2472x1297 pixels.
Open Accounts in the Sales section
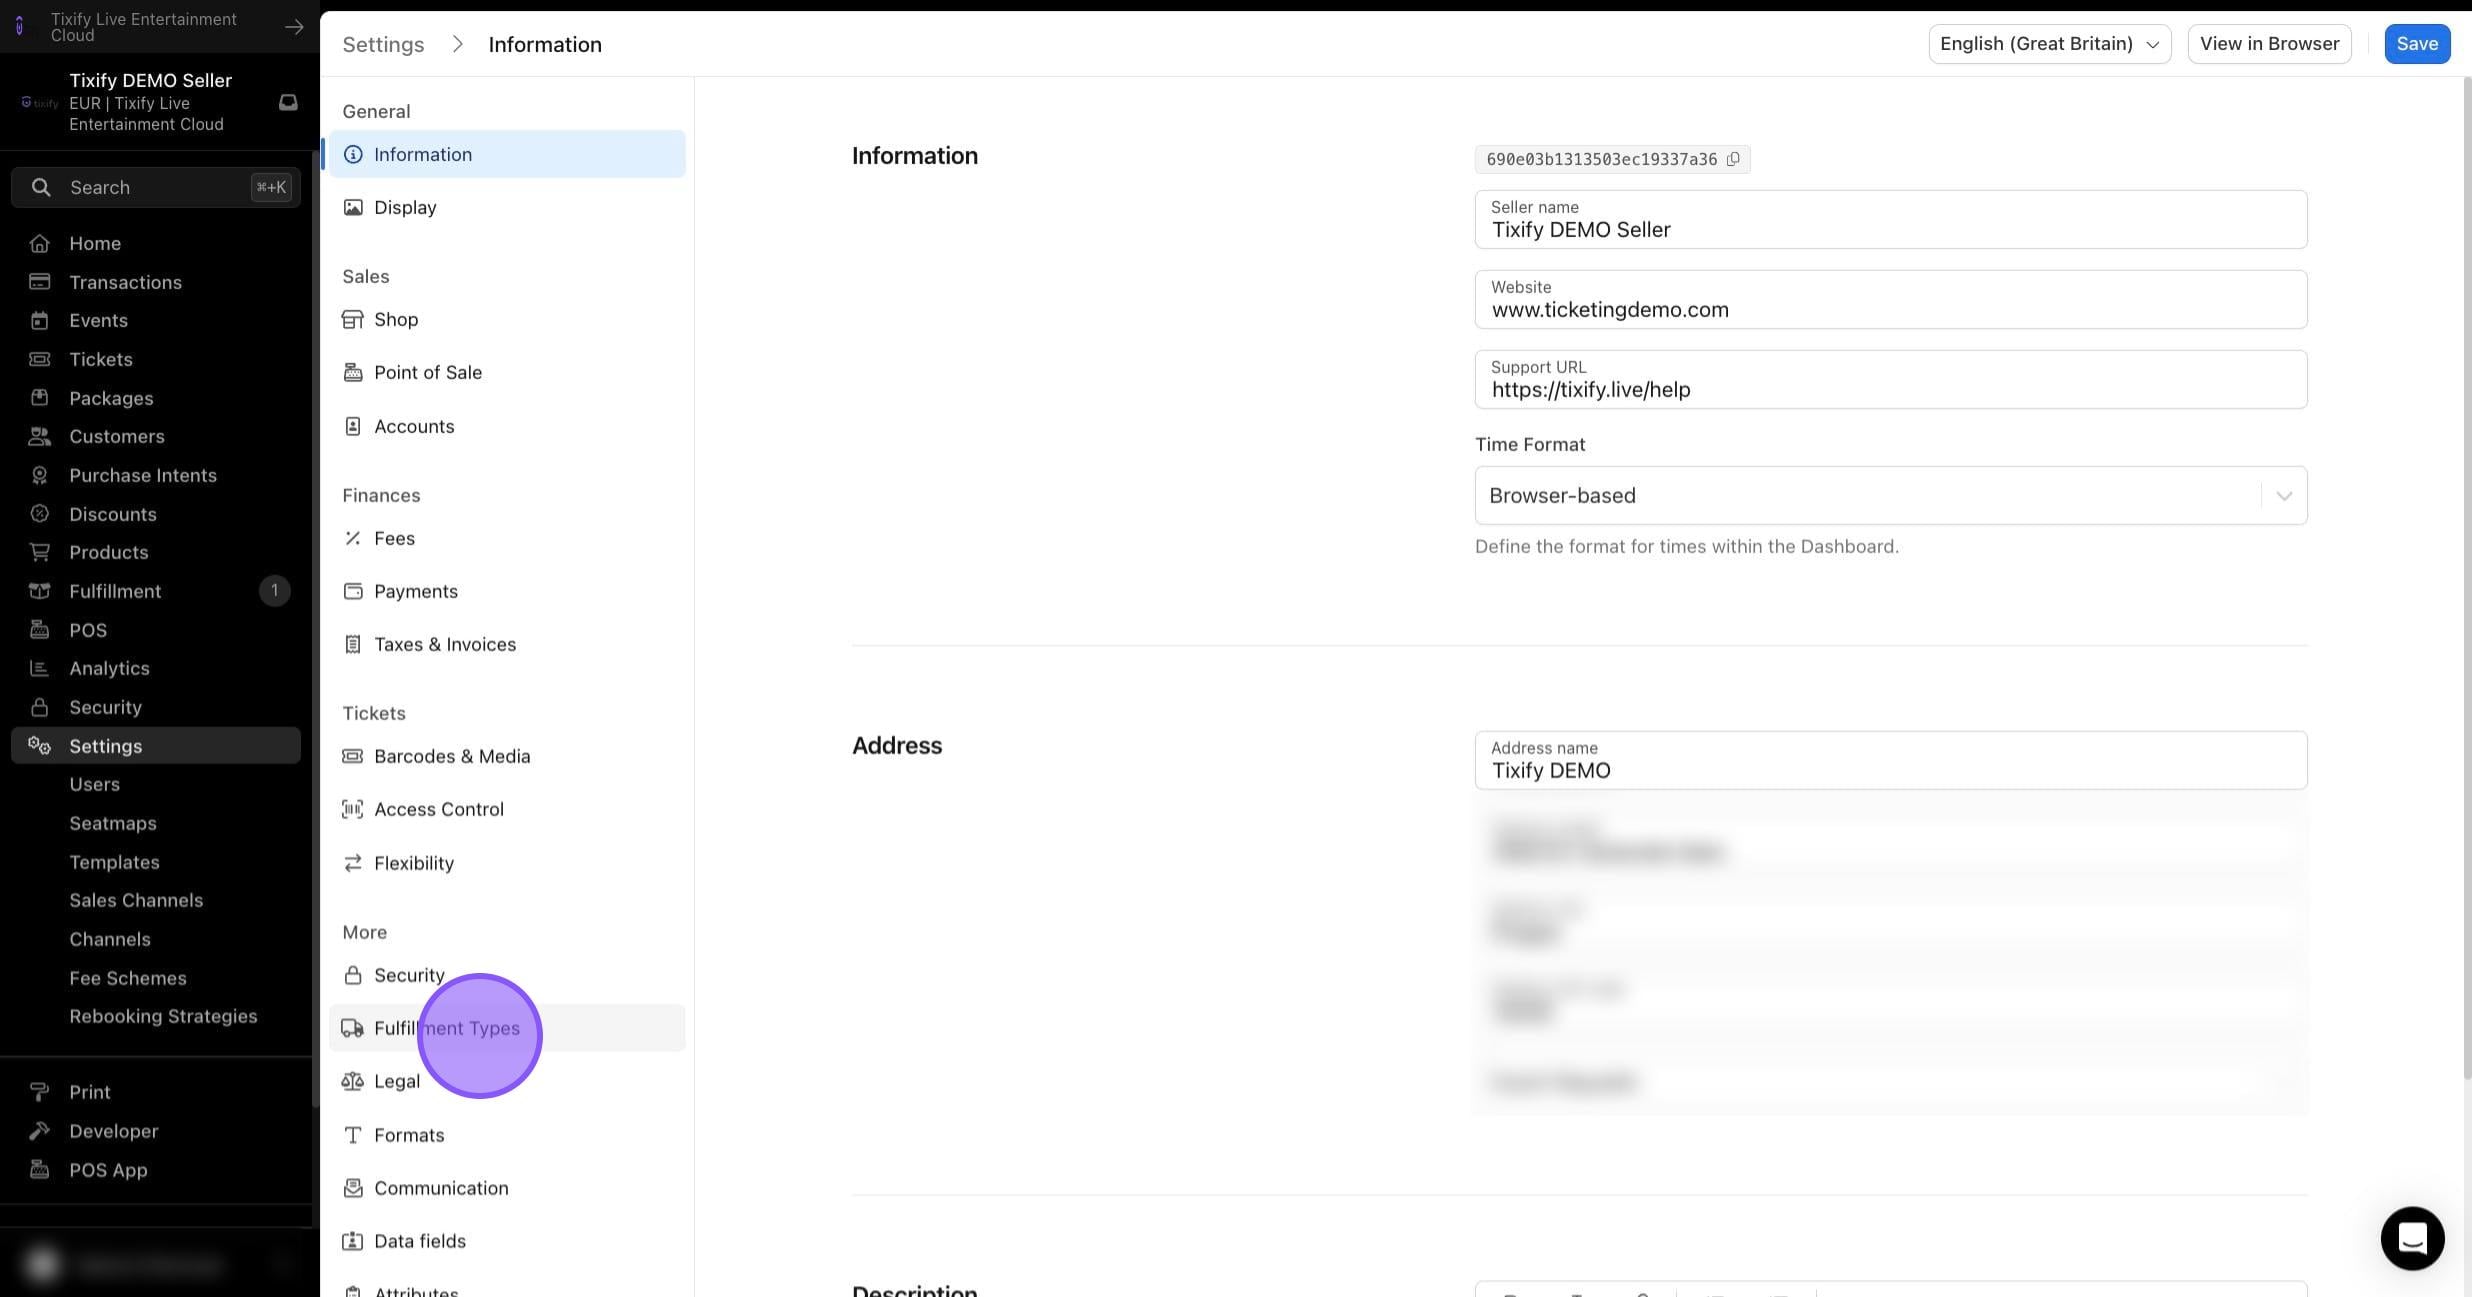[x=507, y=426]
